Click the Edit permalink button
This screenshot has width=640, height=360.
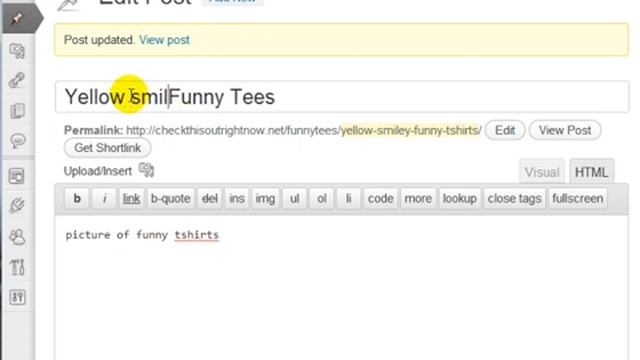(505, 130)
